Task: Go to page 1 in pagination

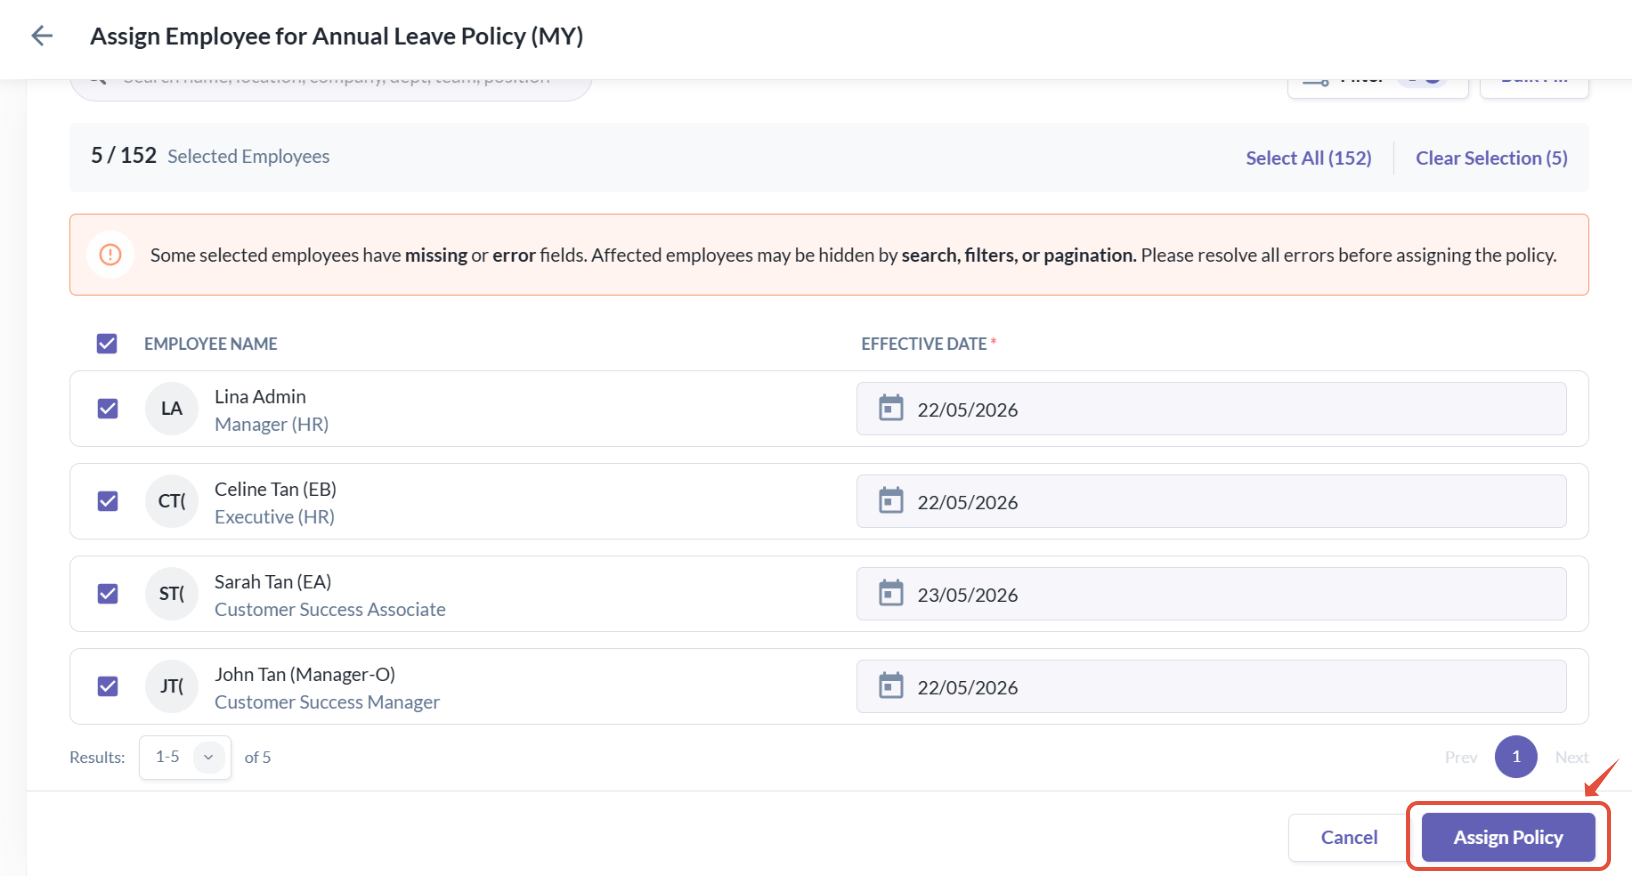Action: pos(1516,757)
